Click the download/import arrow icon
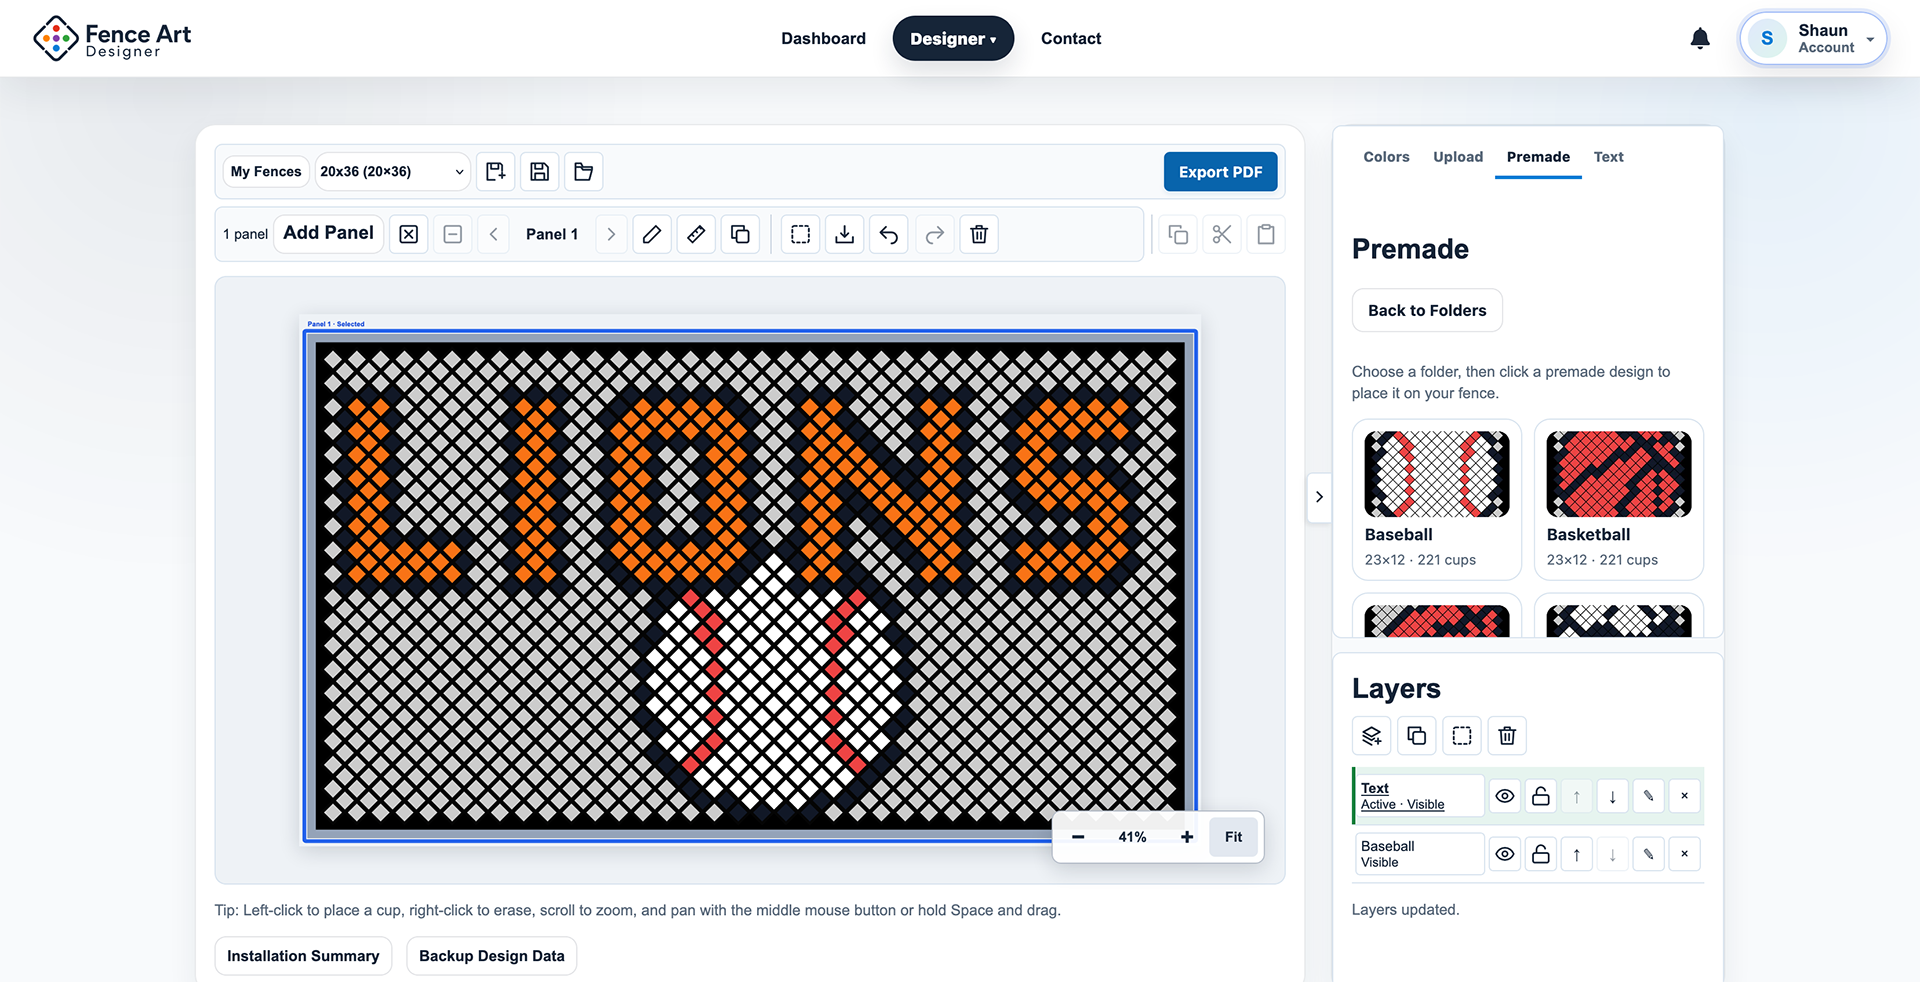The image size is (1920, 982). [845, 234]
